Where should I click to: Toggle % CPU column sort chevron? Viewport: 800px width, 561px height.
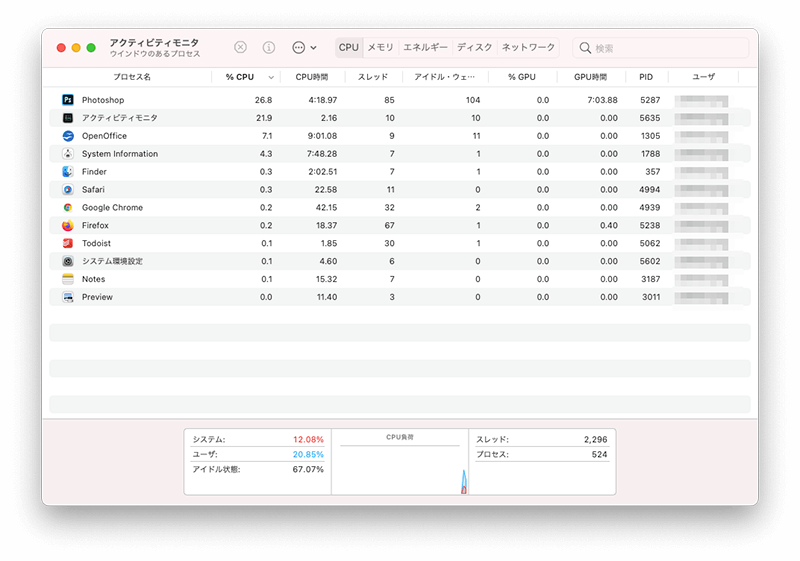pyautogui.click(x=271, y=78)
